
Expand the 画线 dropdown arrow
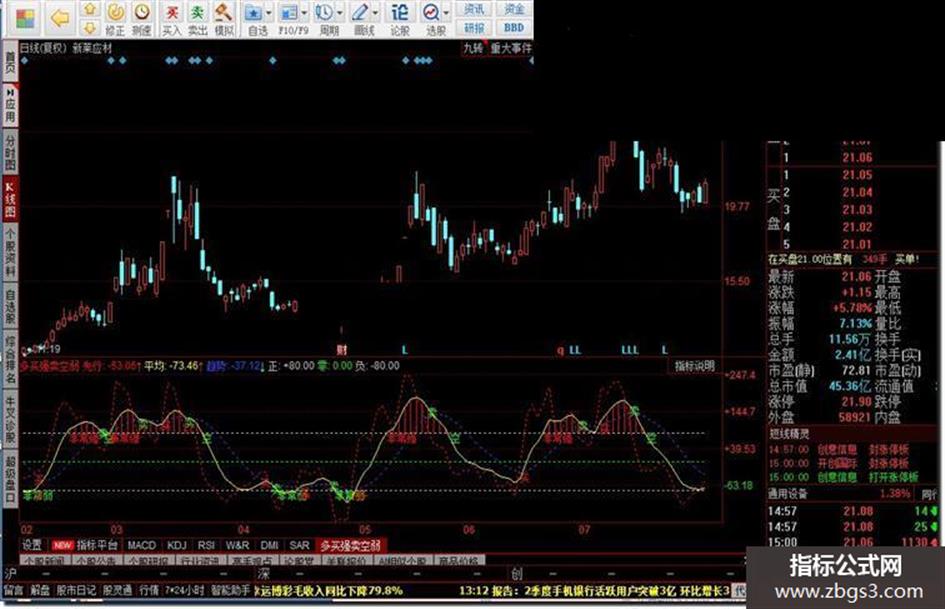[x=375, y=13]
